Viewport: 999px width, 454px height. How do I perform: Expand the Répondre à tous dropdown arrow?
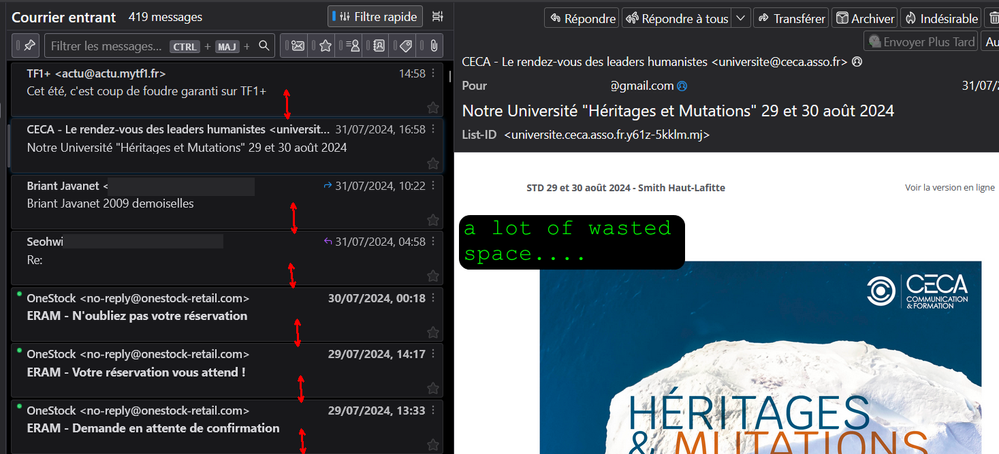[740, 18]
